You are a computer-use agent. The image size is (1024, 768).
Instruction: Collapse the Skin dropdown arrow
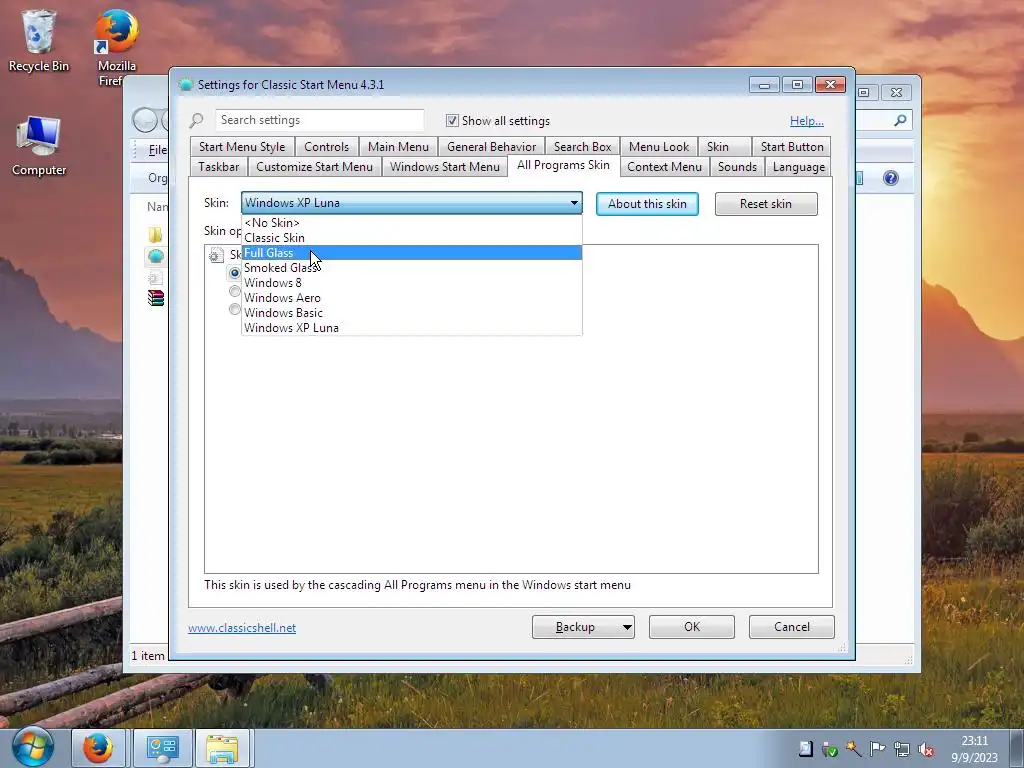(574, 203)
